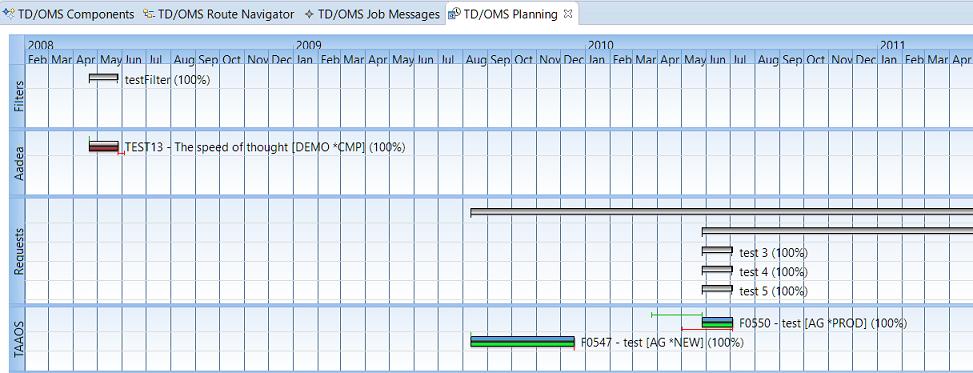Select the testFilter gantt bar
The image size is (973, 373).
[x=104, y=78]
